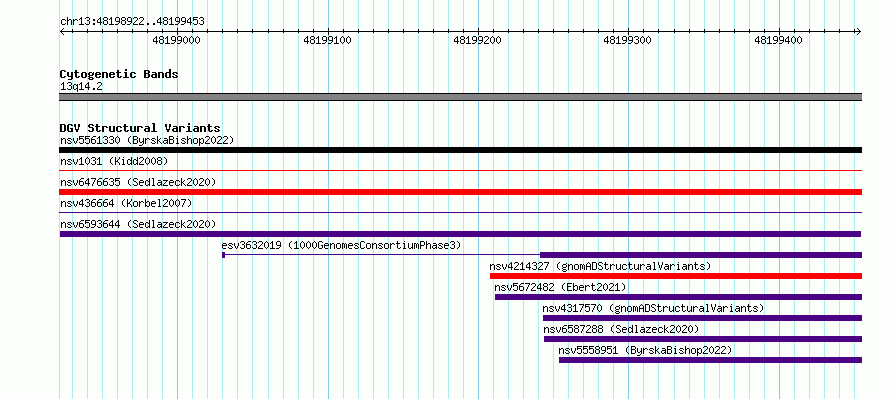Select the purple nsv5672482 variant bar

[678, 297]
